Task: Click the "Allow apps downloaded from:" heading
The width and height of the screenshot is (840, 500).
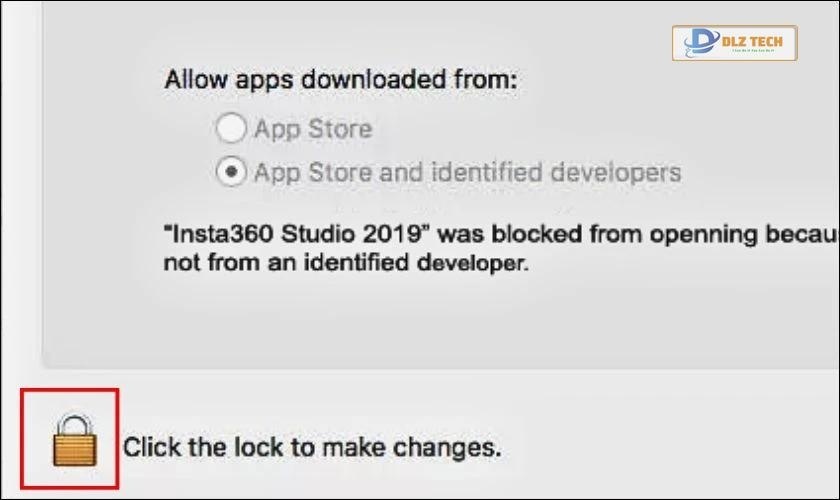Action: click(341, 80)
